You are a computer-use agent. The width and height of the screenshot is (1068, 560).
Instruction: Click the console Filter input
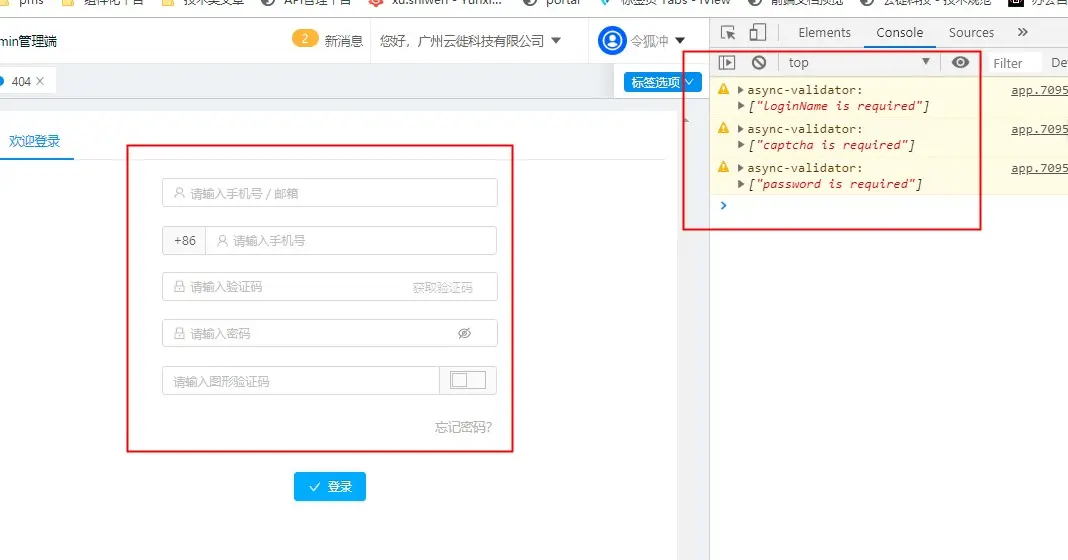pos(1015,63)
